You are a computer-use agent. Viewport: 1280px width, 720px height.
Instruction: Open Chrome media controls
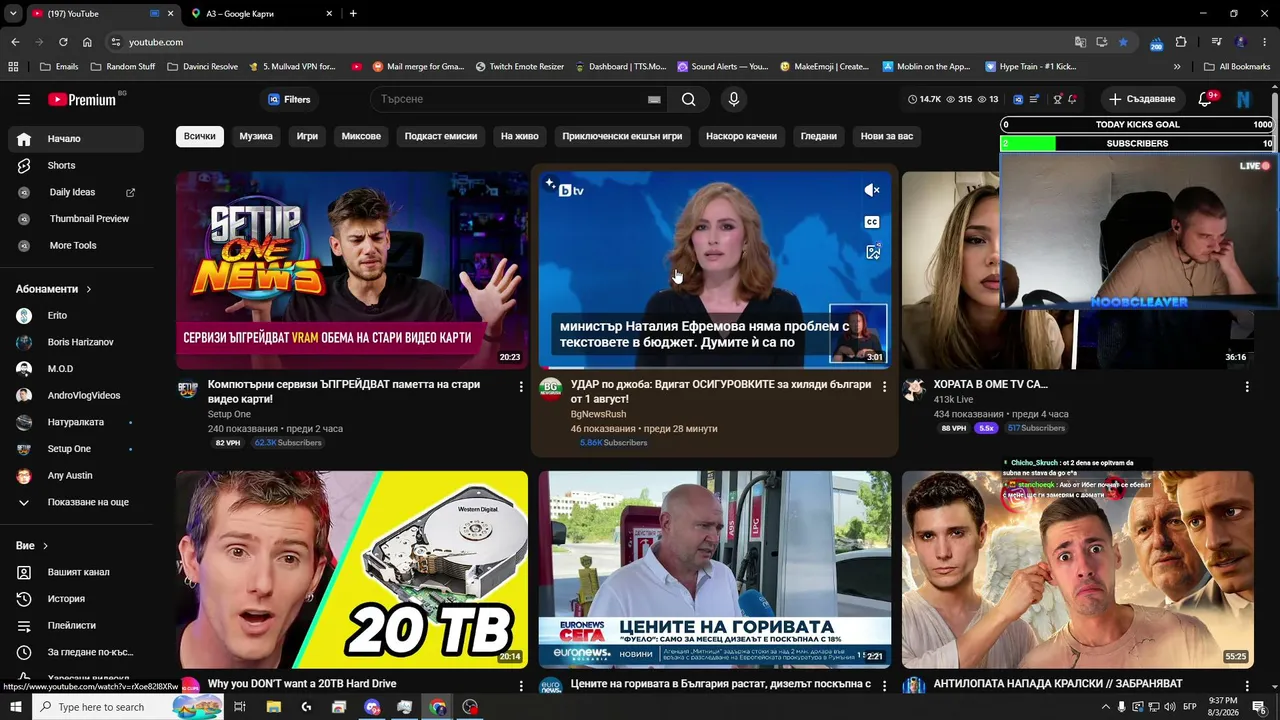1217,42
